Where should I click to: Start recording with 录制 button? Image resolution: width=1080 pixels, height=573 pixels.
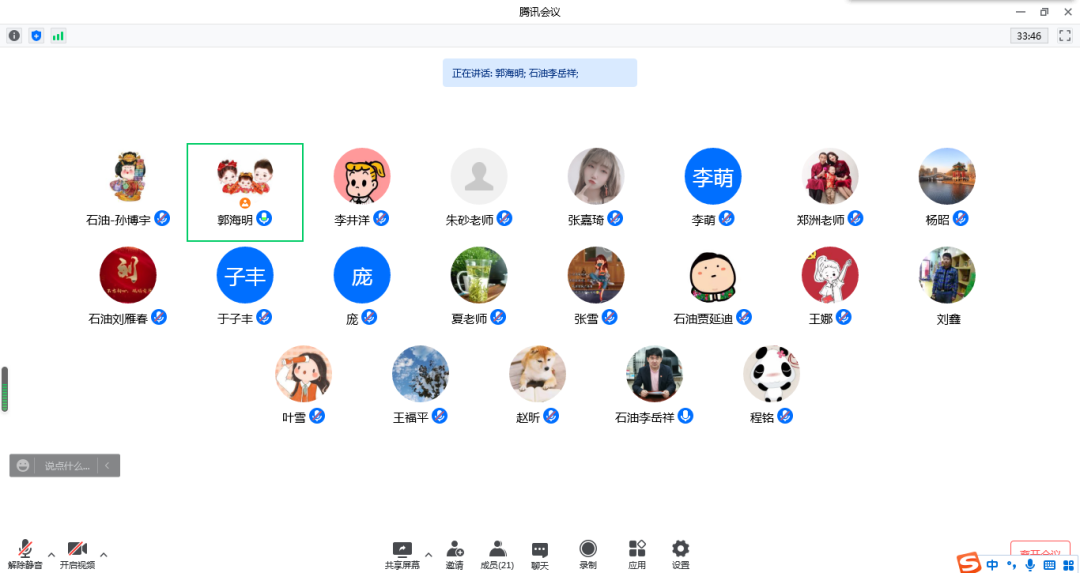click(588, 554)
